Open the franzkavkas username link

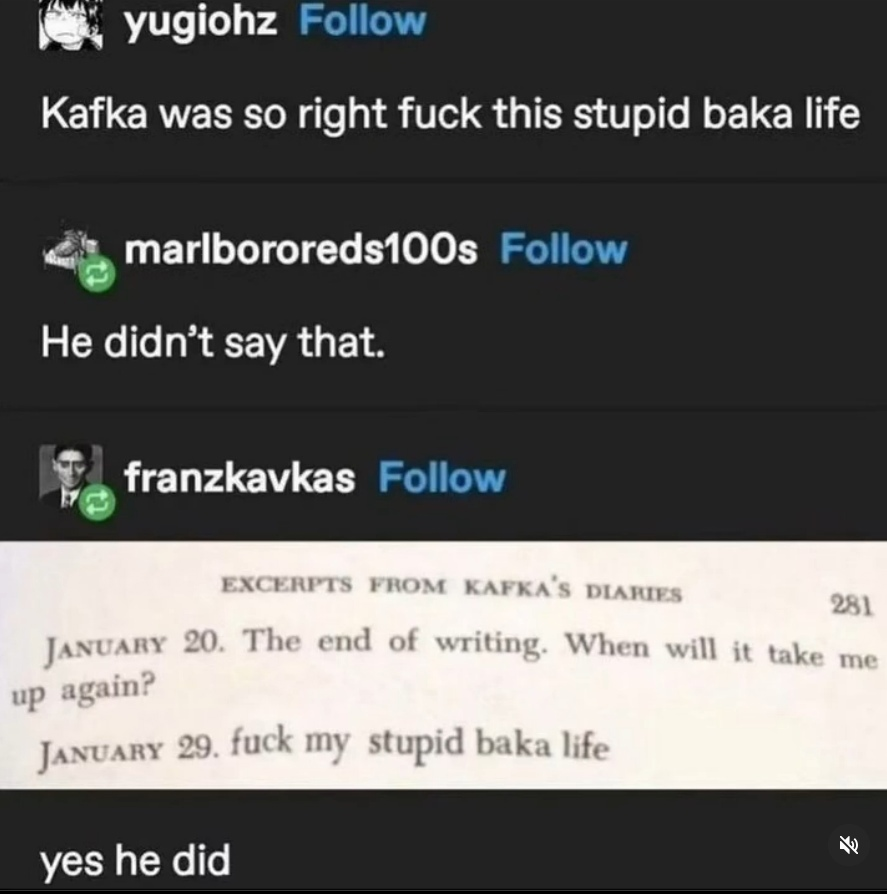[x=239, y=477]
